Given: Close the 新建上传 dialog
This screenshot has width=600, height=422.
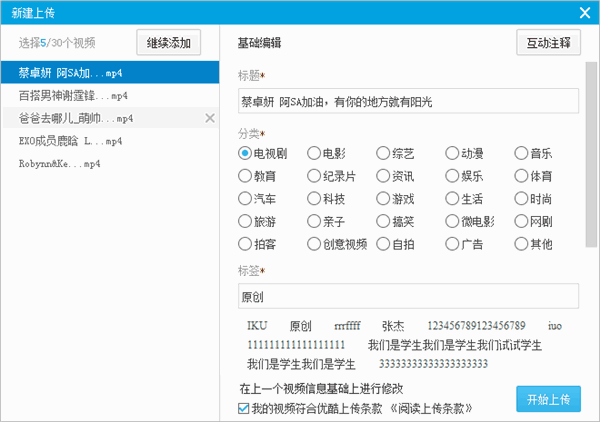Looking at the screenshot, I should (585, 13).
